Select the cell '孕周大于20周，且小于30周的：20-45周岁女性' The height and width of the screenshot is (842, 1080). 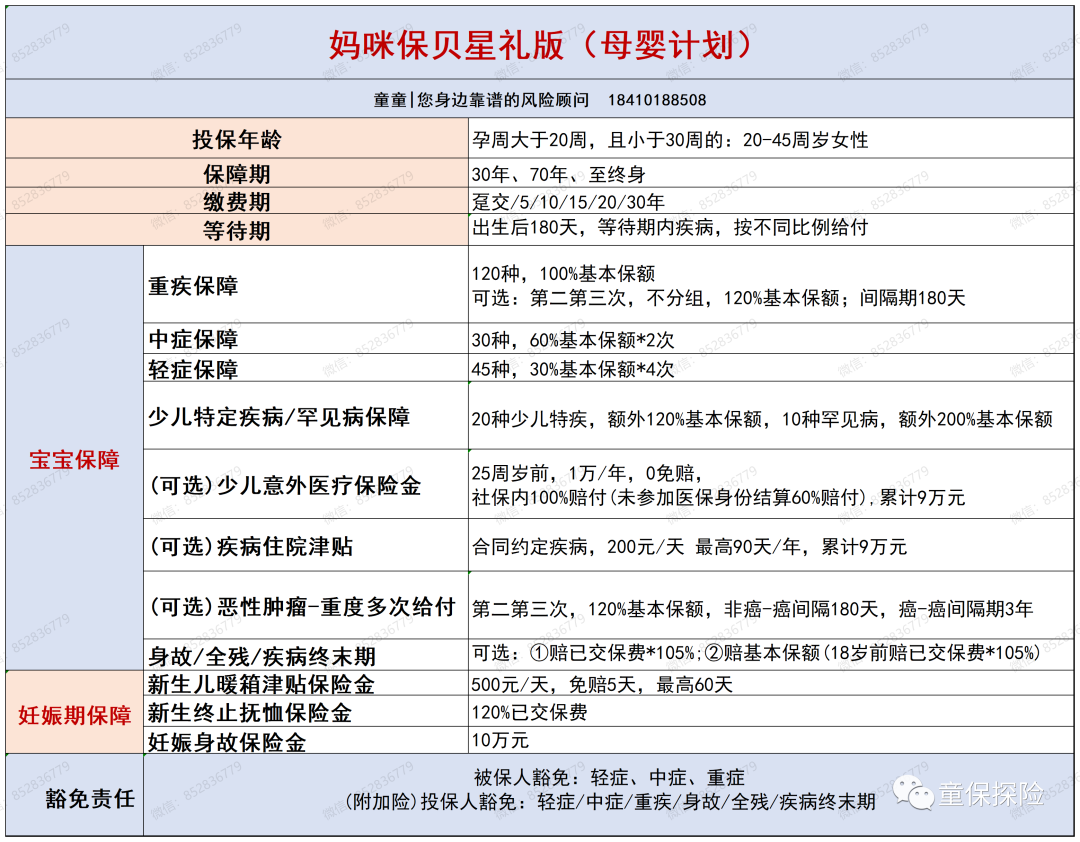(771, 138)
